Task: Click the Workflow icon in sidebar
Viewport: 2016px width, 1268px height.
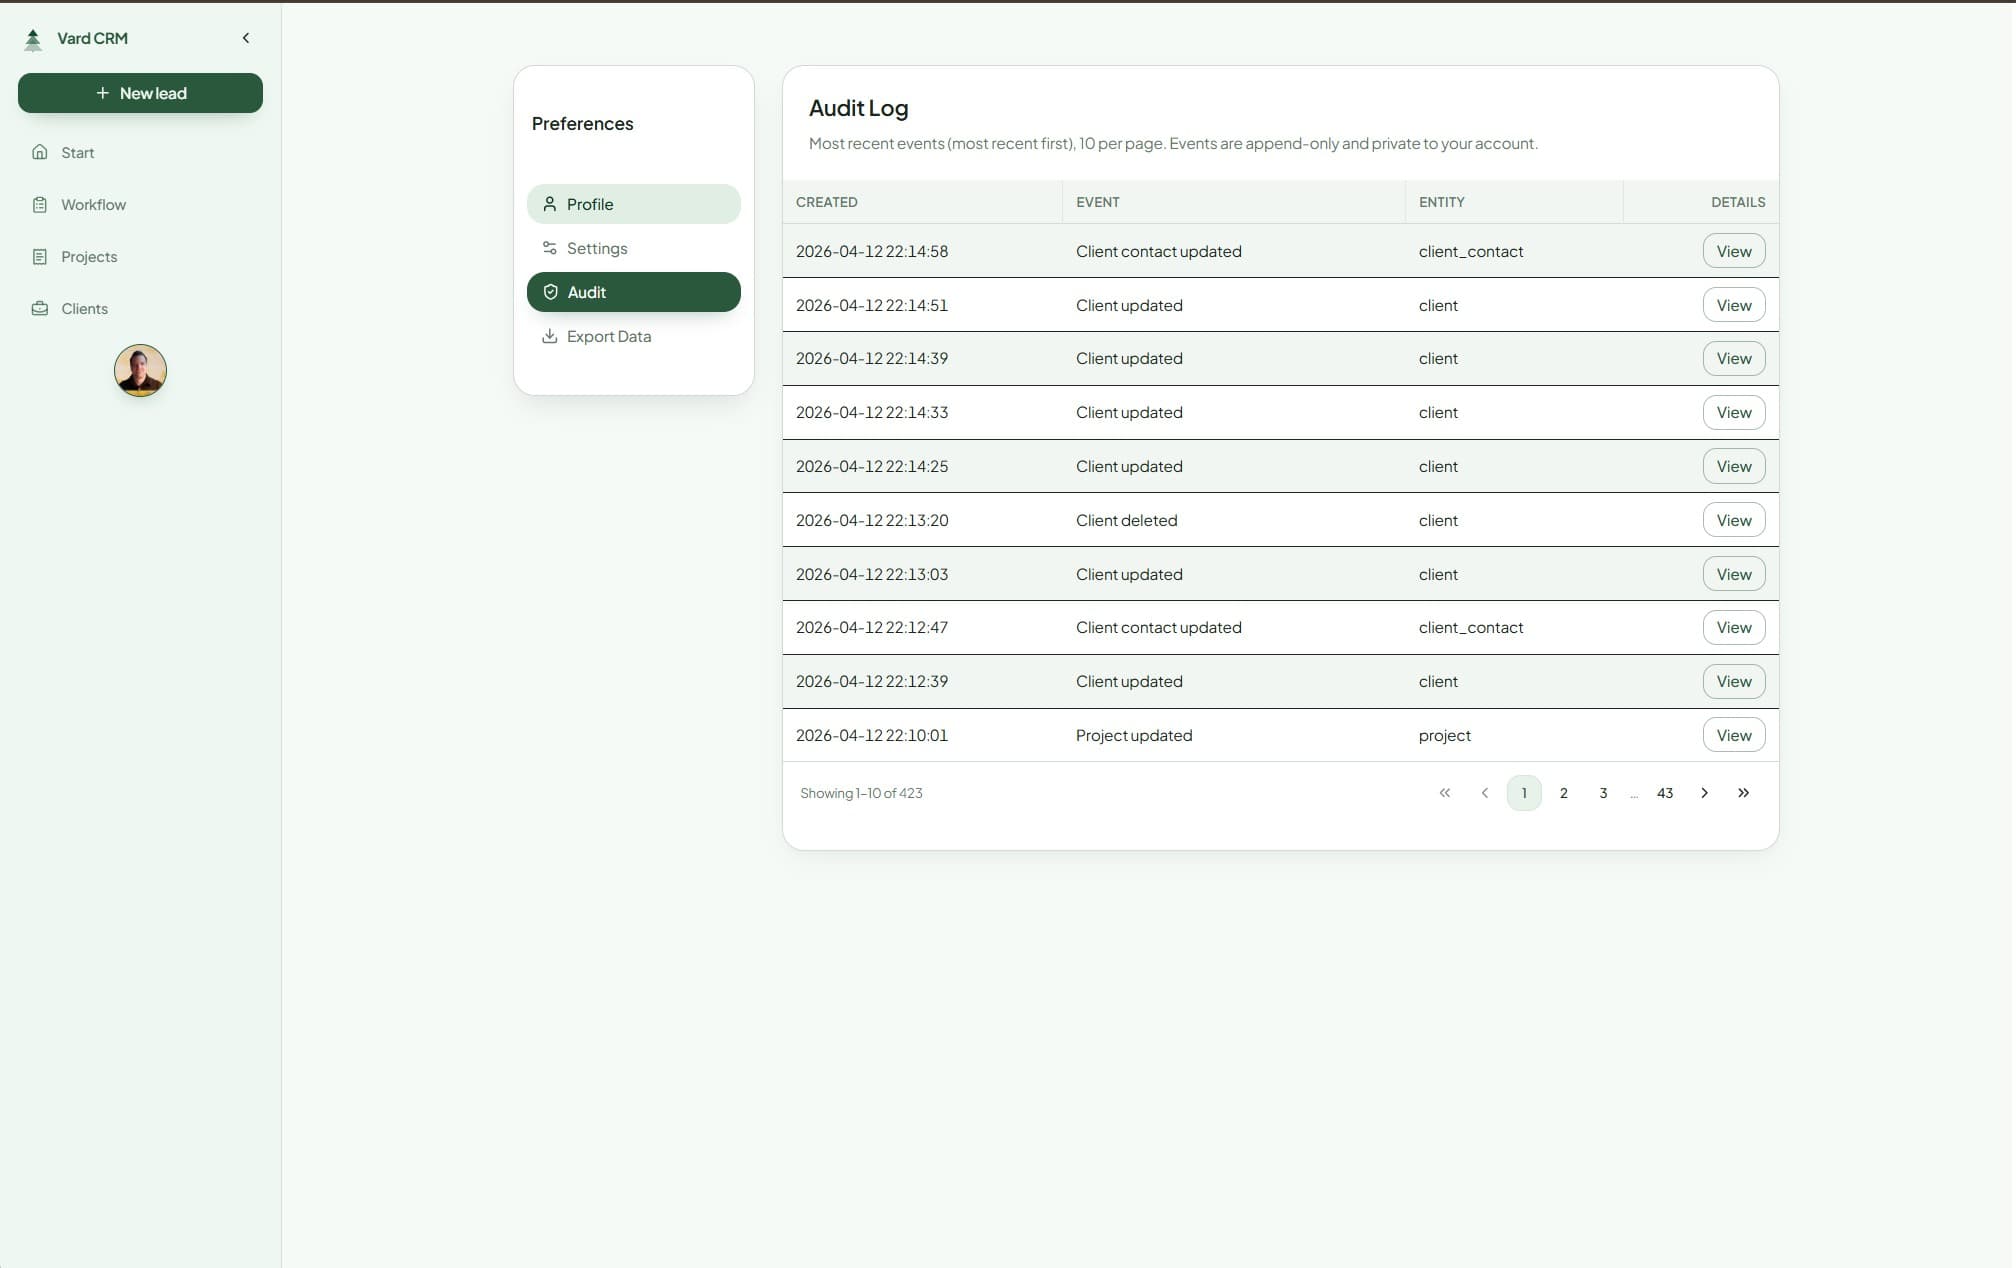Action: (x=39, y=204)
